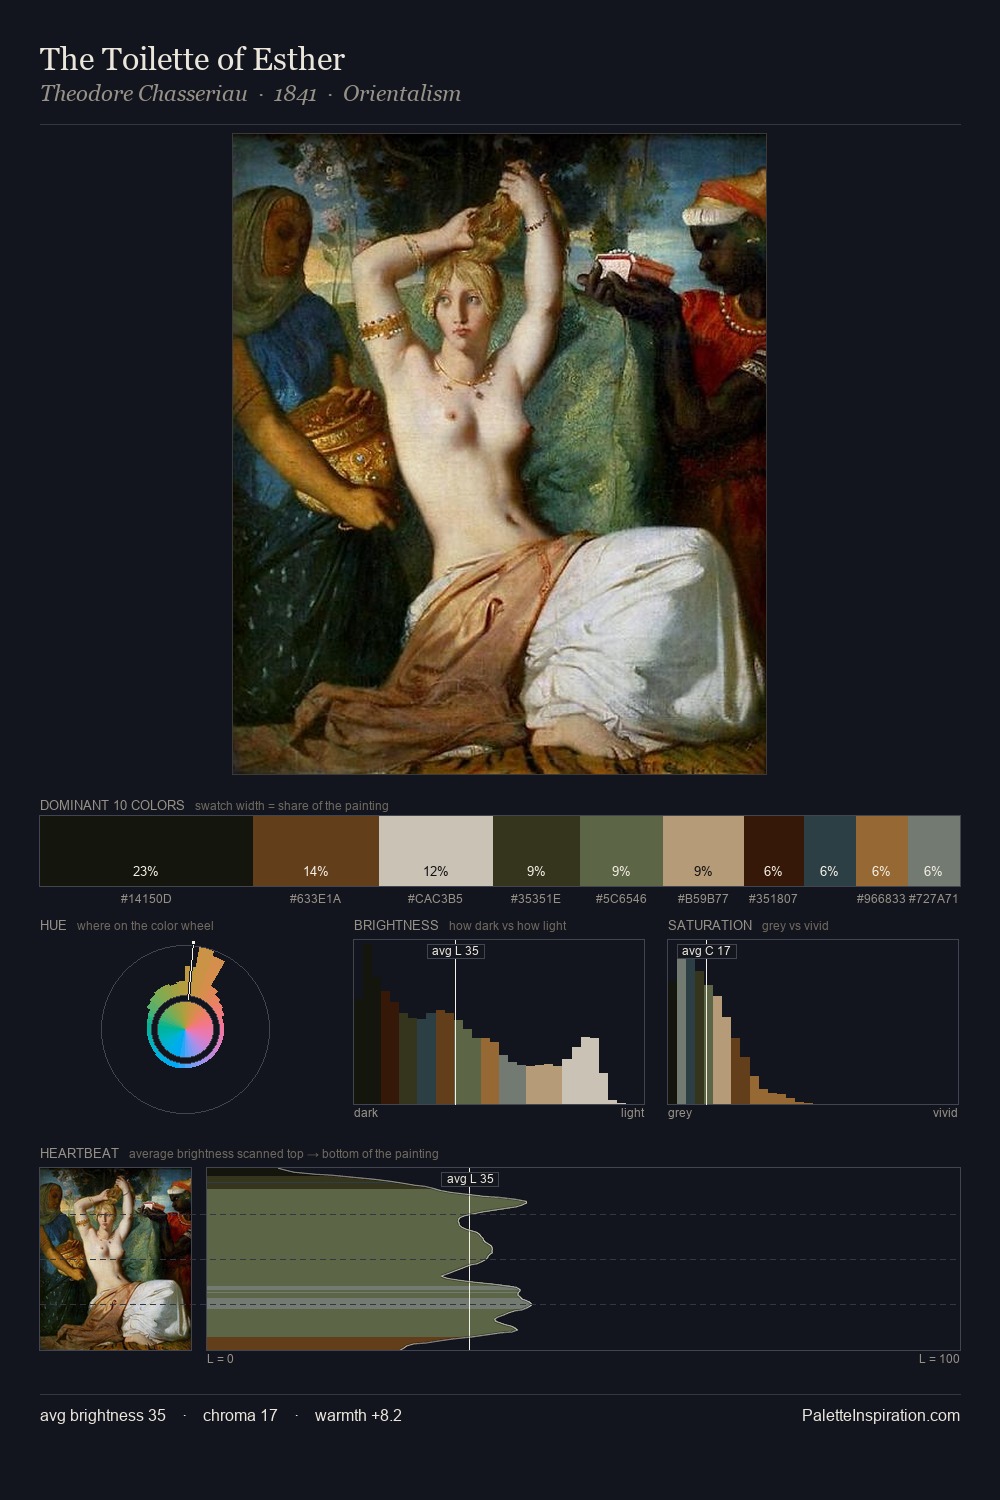
Task: Click the hex label #351807
Action: point(773,899)
